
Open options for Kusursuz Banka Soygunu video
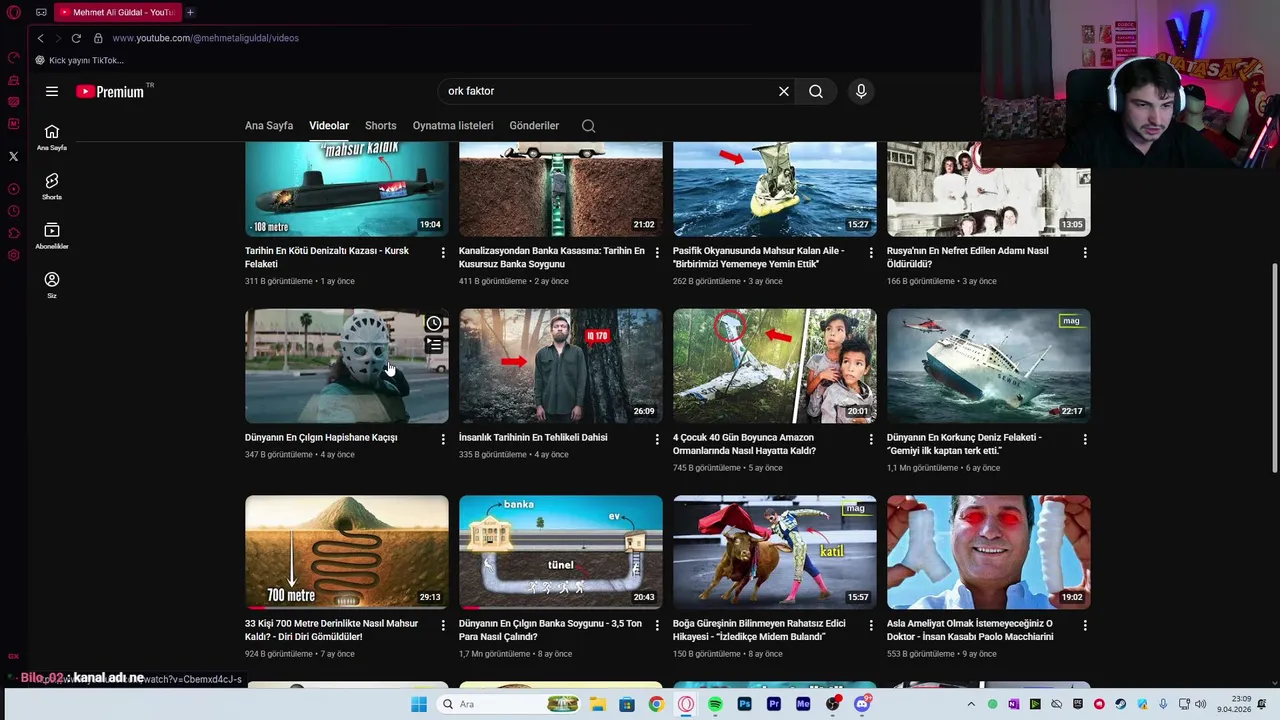click(x=657, y=253)
